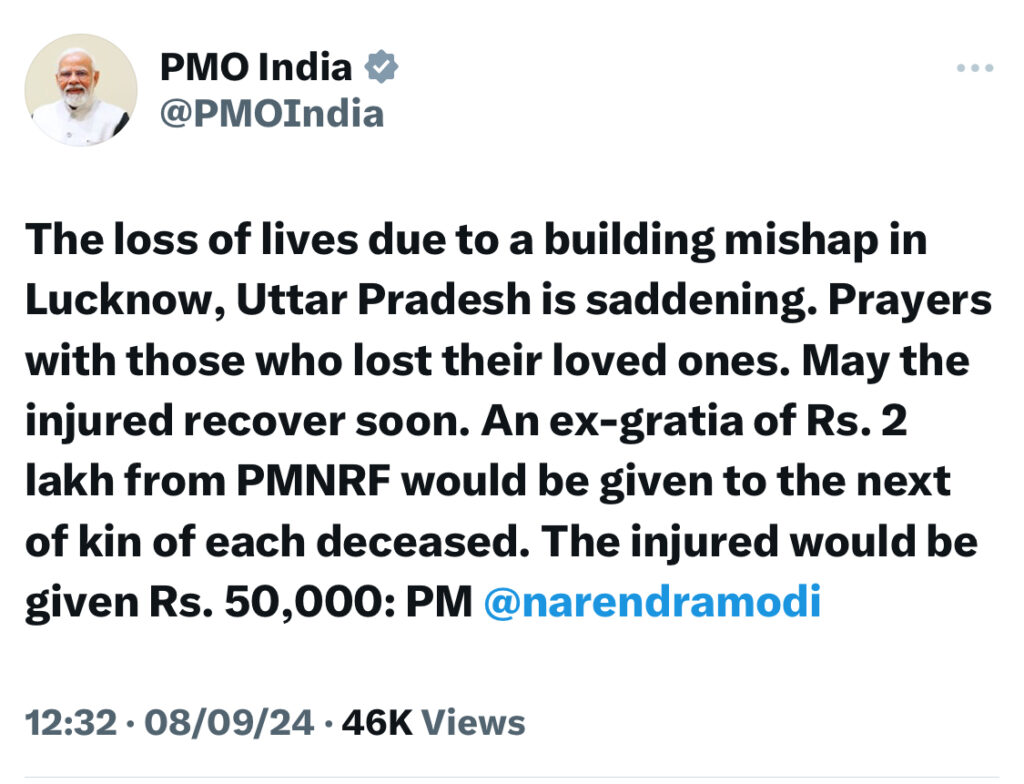Open the three-dot more options menu

(975, 67)
